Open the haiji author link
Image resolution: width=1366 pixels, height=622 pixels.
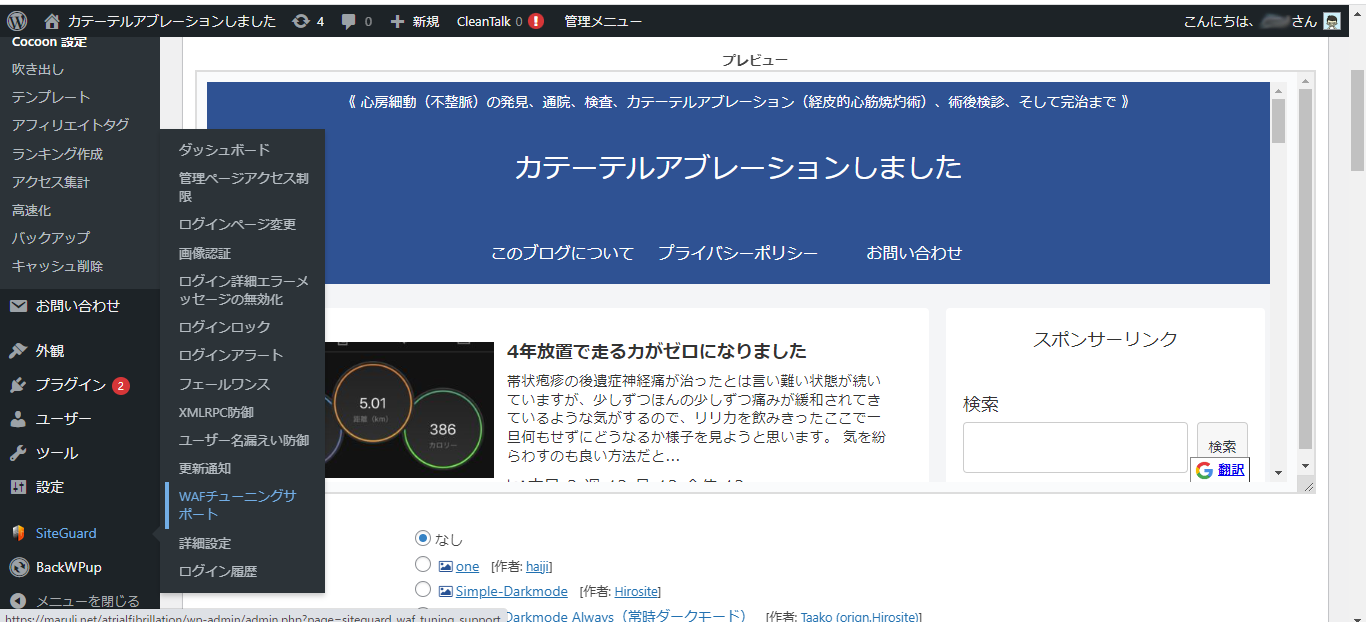[537, 566]
